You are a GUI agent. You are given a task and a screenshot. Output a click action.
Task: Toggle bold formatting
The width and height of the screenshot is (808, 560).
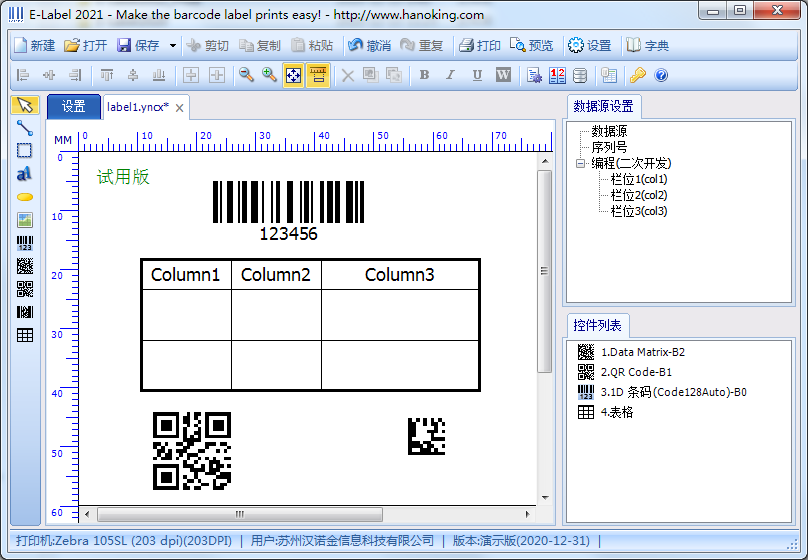pyautogui.click(x=424, y=75)
